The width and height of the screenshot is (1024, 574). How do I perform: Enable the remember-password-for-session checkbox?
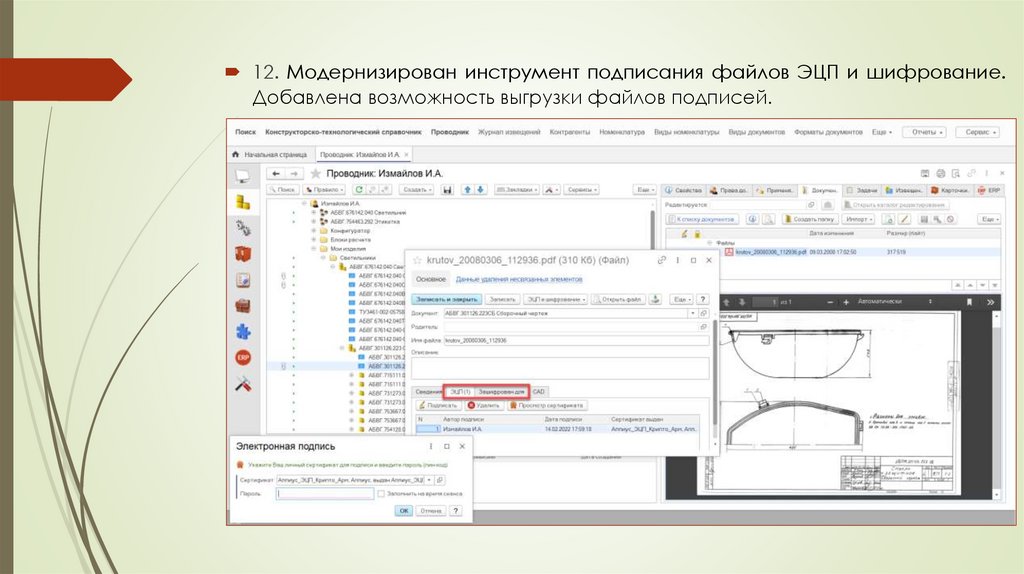coord(381,494)
